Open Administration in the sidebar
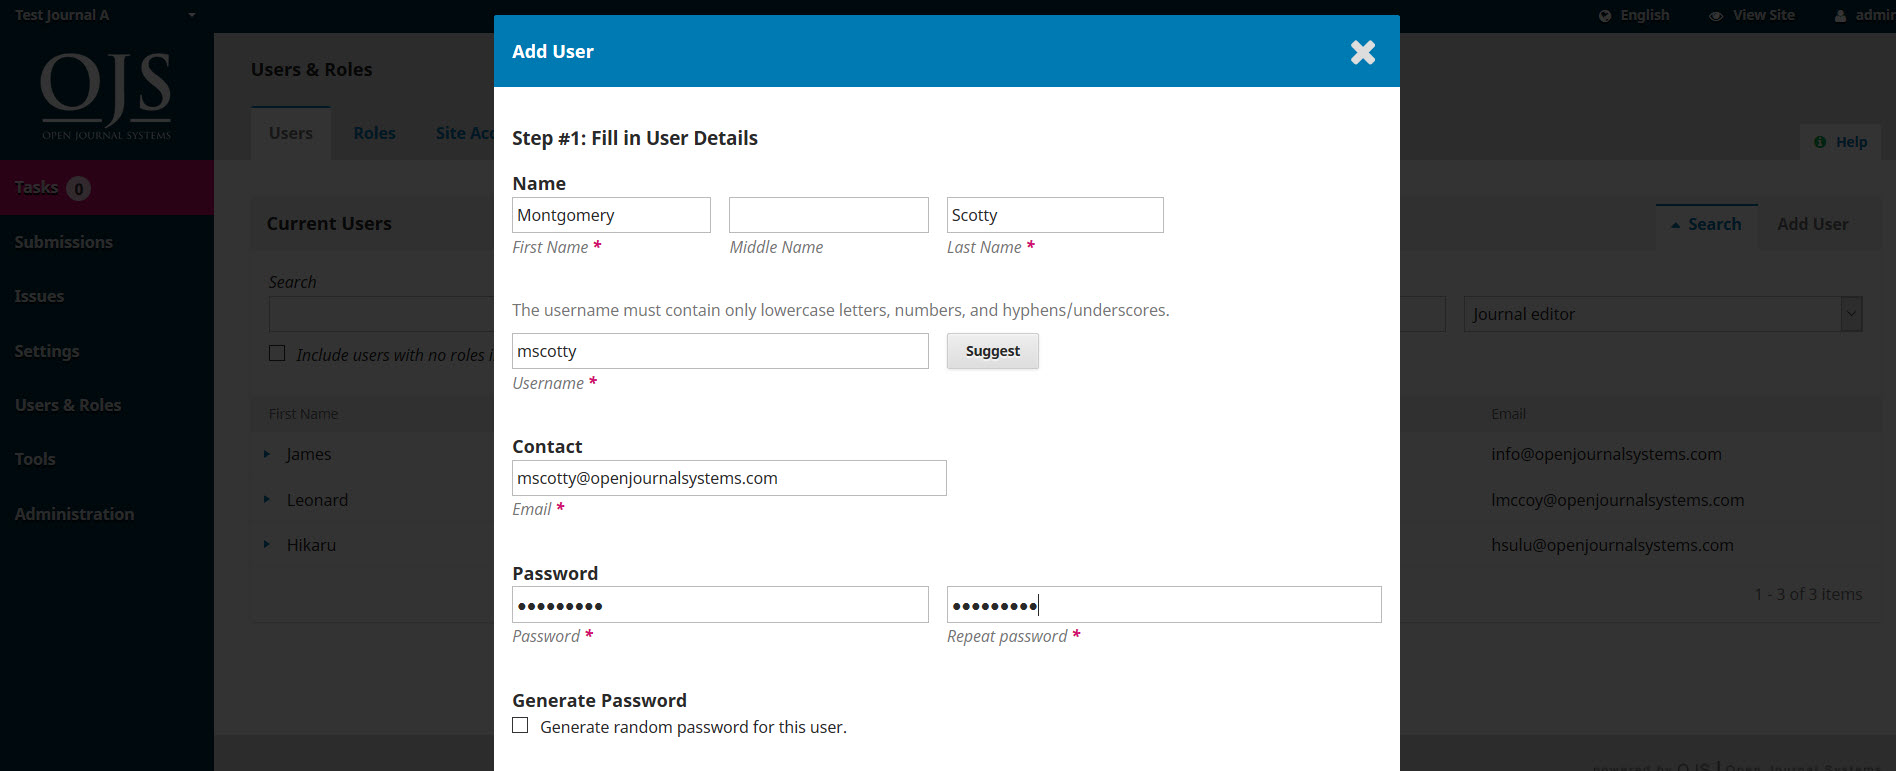This screenshot has height=771, width=1896. 74,514
